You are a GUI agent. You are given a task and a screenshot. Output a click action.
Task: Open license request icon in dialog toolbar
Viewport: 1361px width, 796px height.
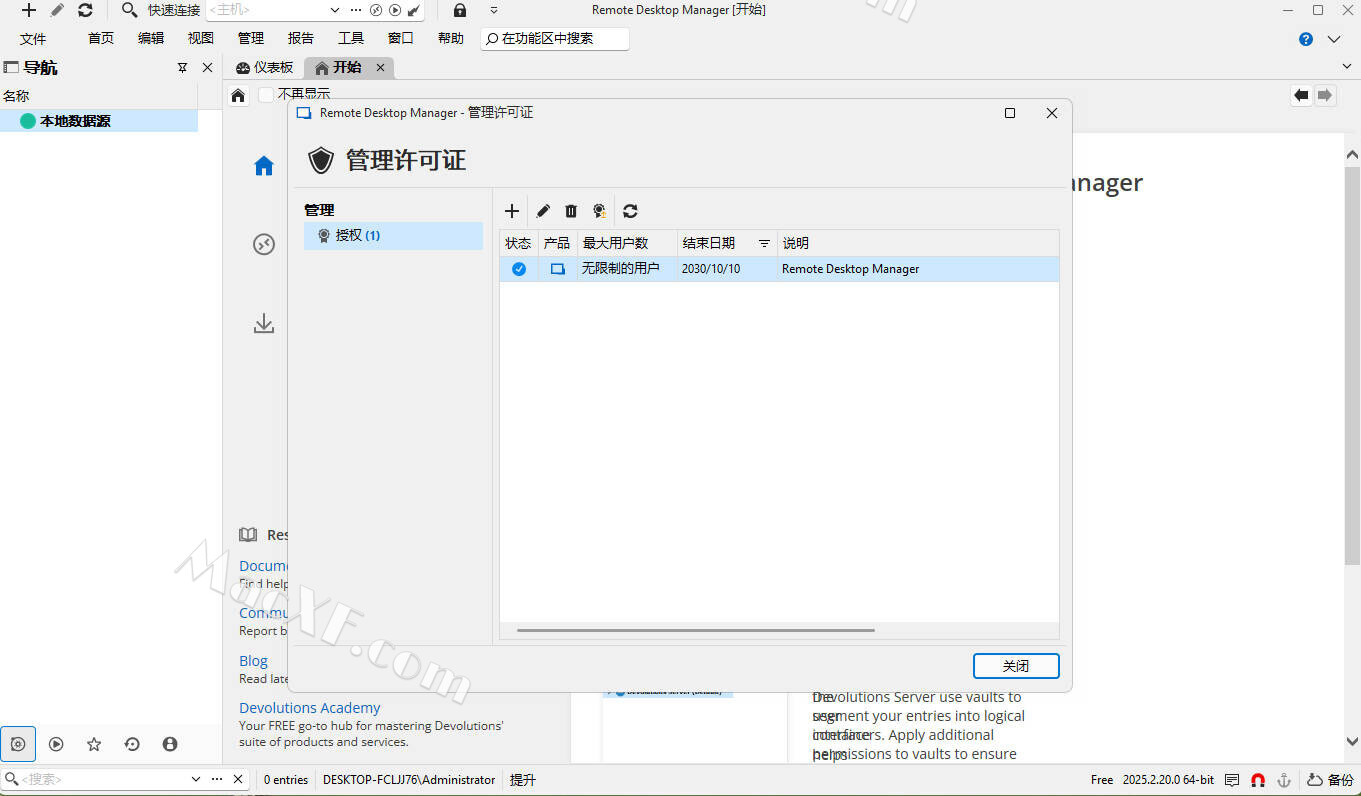click(x=599, y=211)
